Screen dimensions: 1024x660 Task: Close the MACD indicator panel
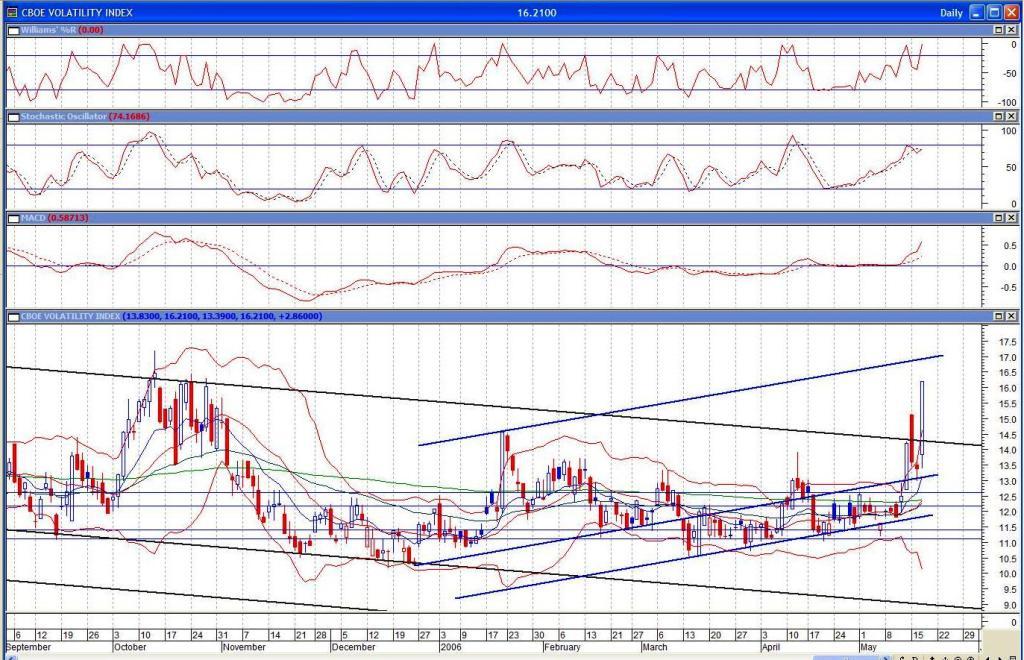[x=1011, y=218]
